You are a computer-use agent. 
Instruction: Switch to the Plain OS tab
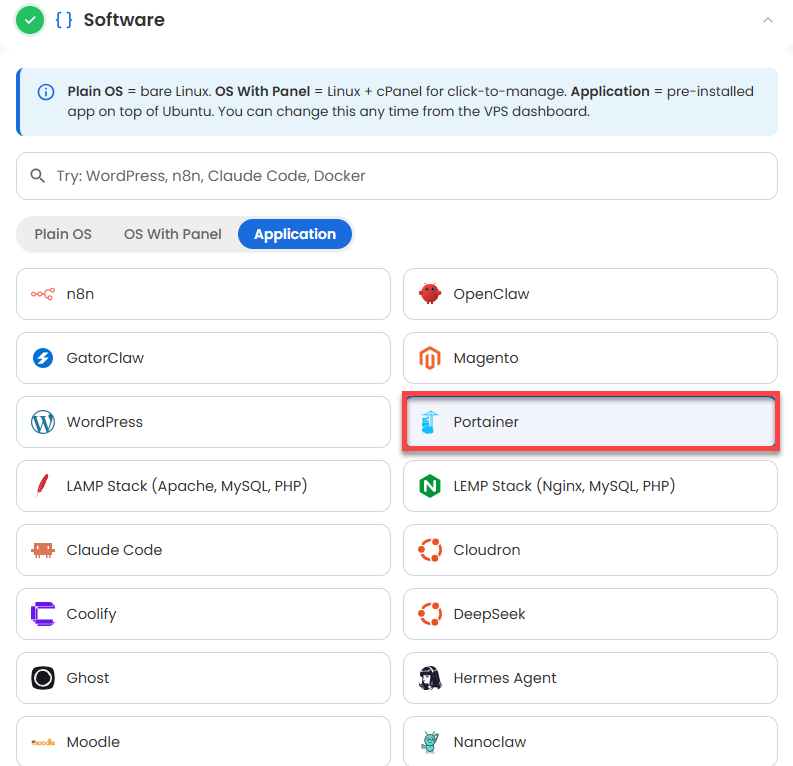click(63, 234)
